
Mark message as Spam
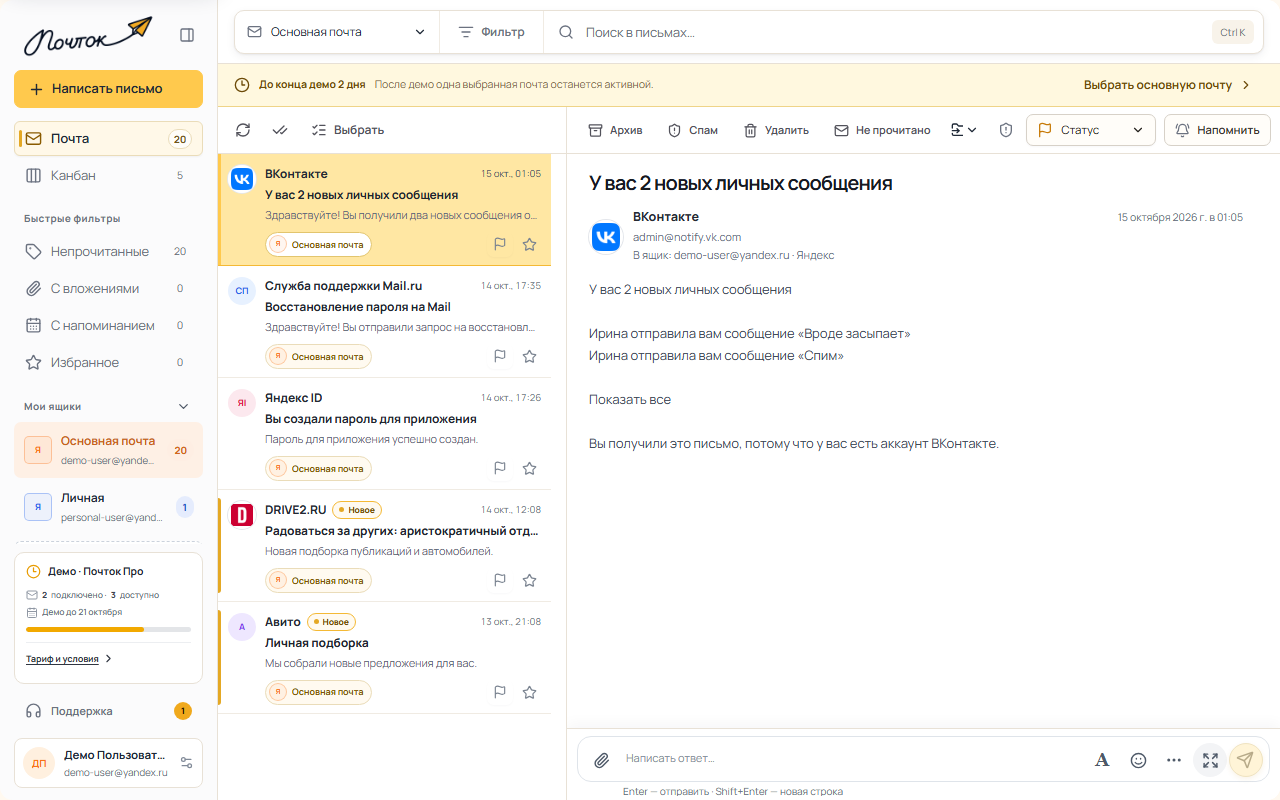click(x=693, y=130)
